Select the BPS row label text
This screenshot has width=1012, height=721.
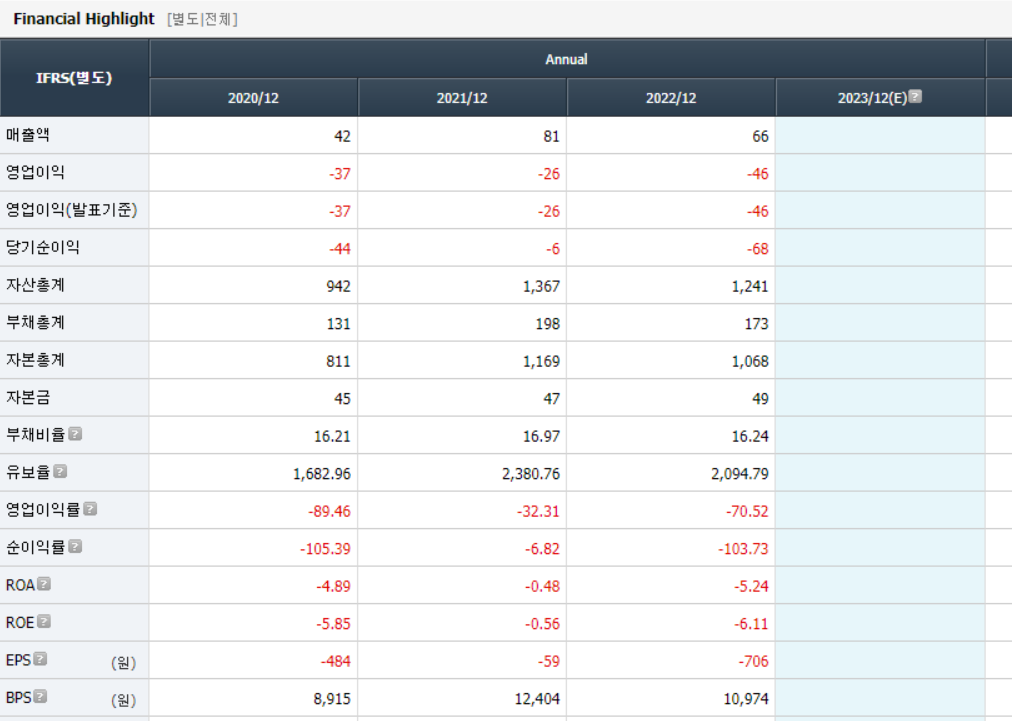coord(18,697)
